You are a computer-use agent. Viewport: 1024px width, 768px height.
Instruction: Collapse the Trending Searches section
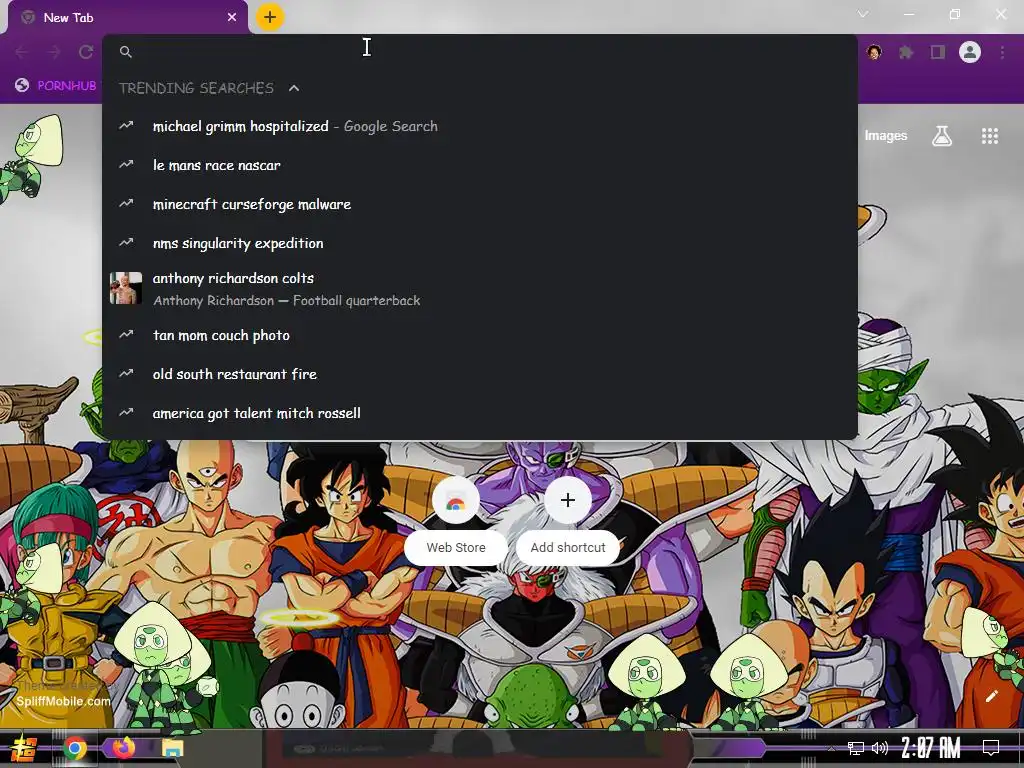(x=294, y=88)
